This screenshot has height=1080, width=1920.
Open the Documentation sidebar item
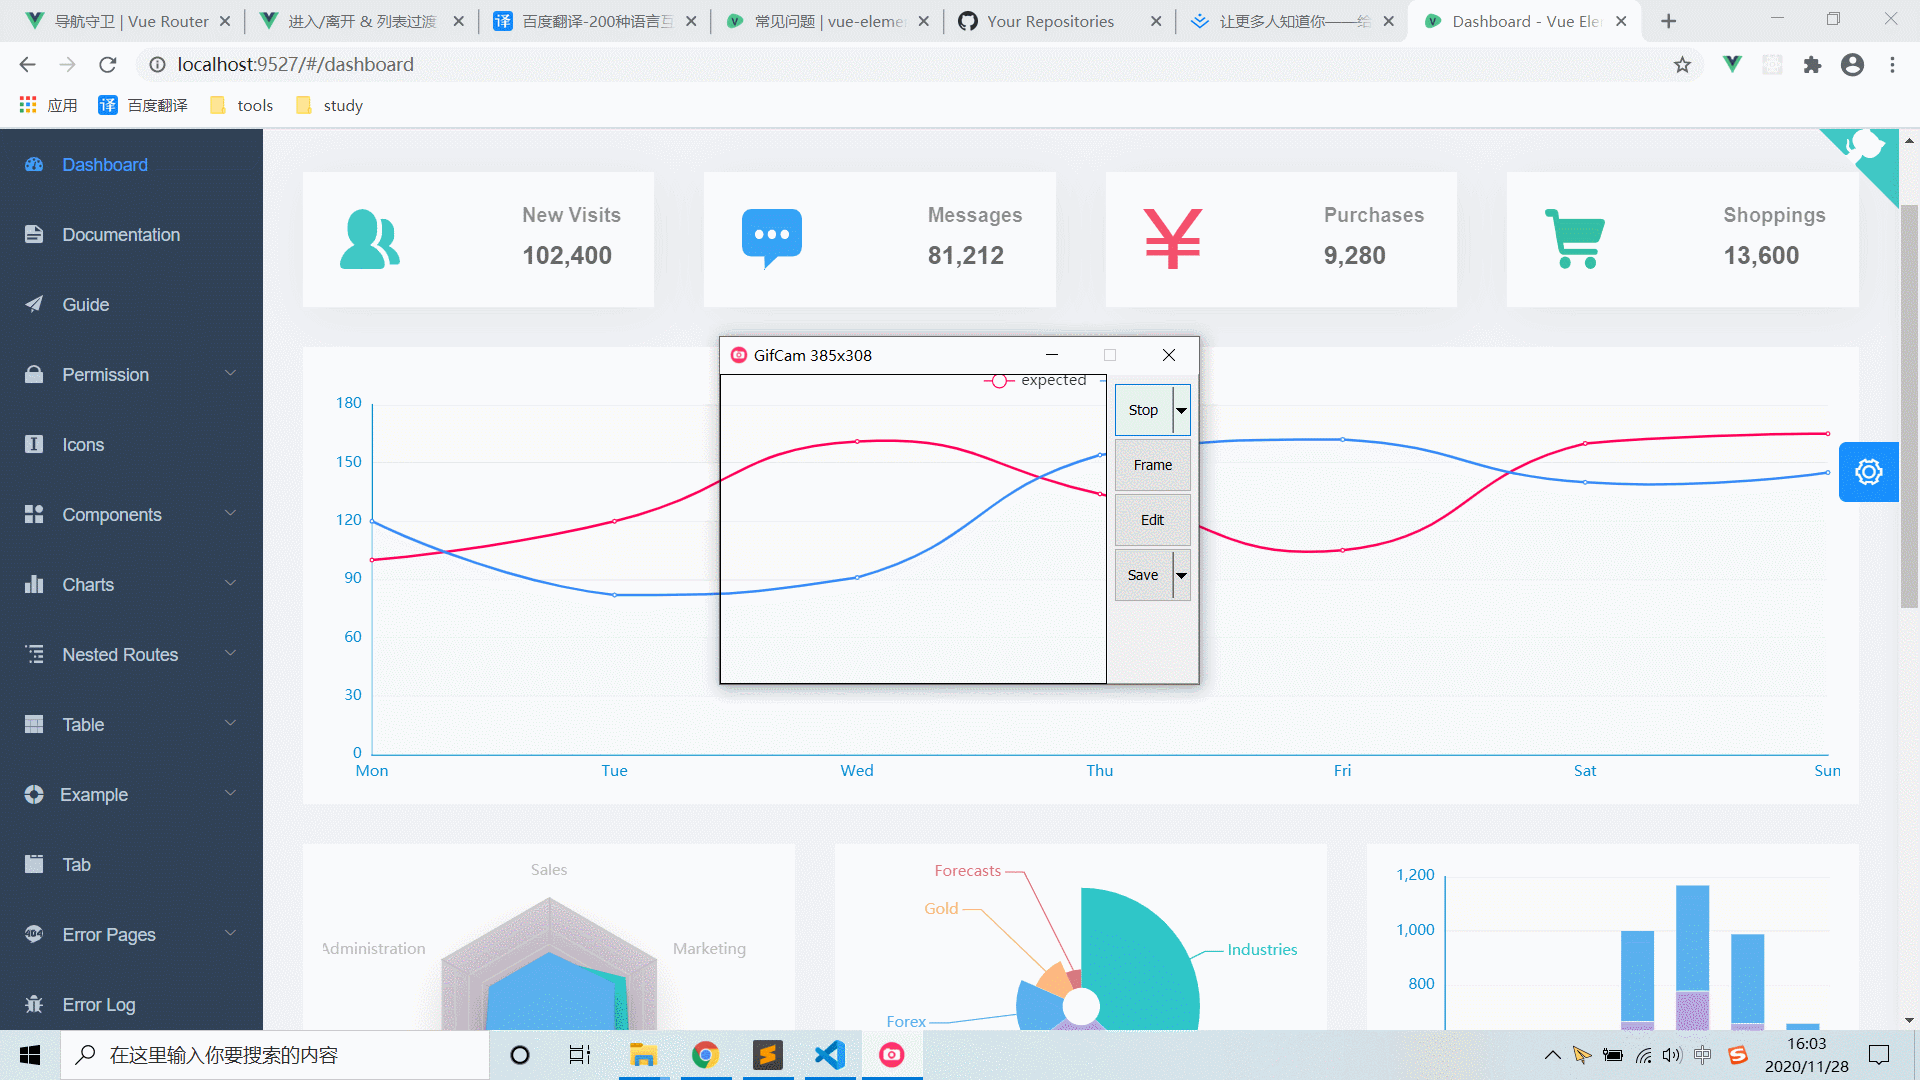coord(121,235)
